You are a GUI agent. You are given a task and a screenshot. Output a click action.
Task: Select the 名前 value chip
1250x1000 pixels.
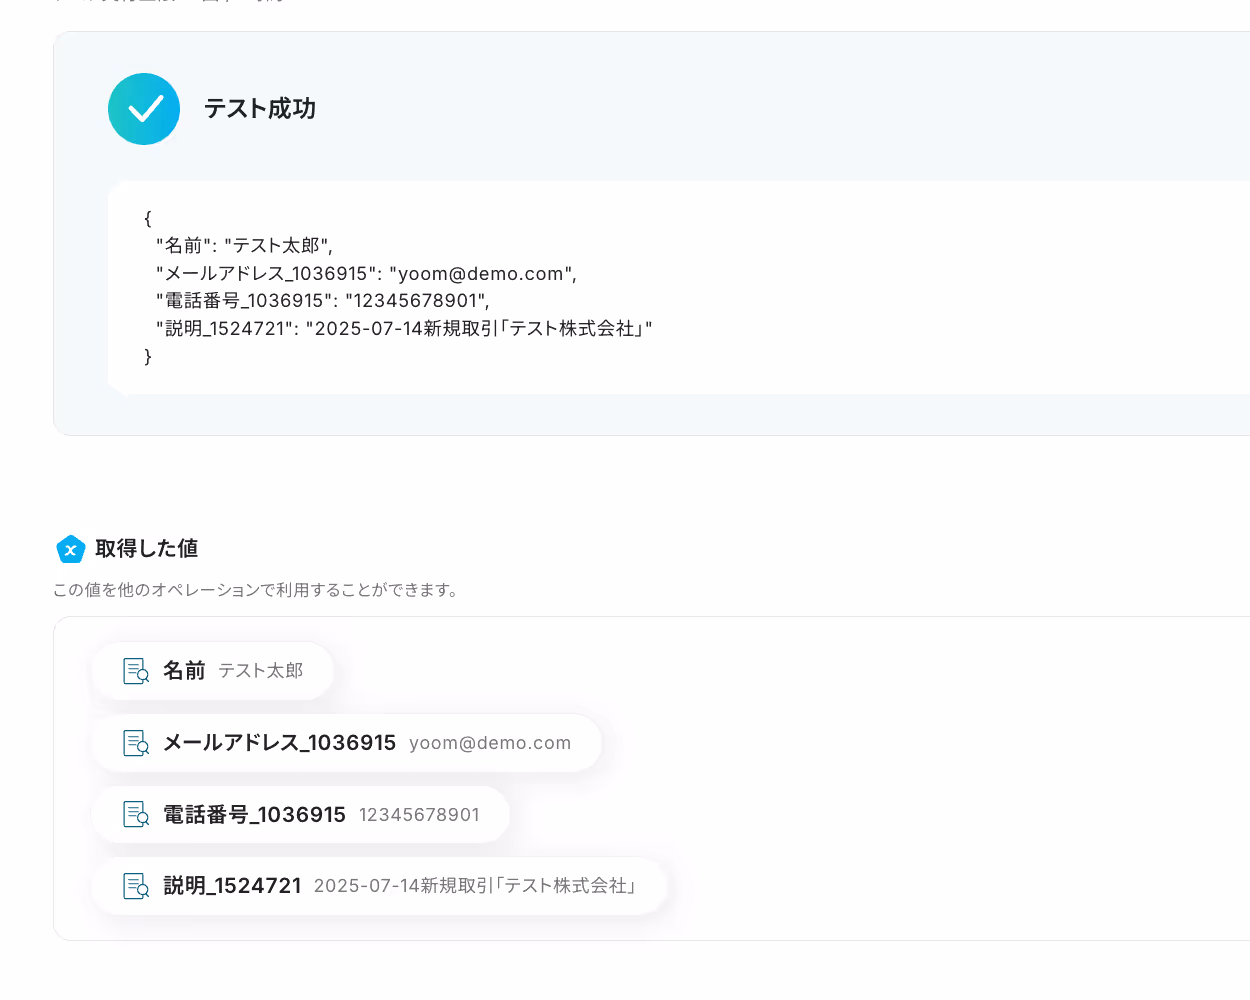[213, 671]
